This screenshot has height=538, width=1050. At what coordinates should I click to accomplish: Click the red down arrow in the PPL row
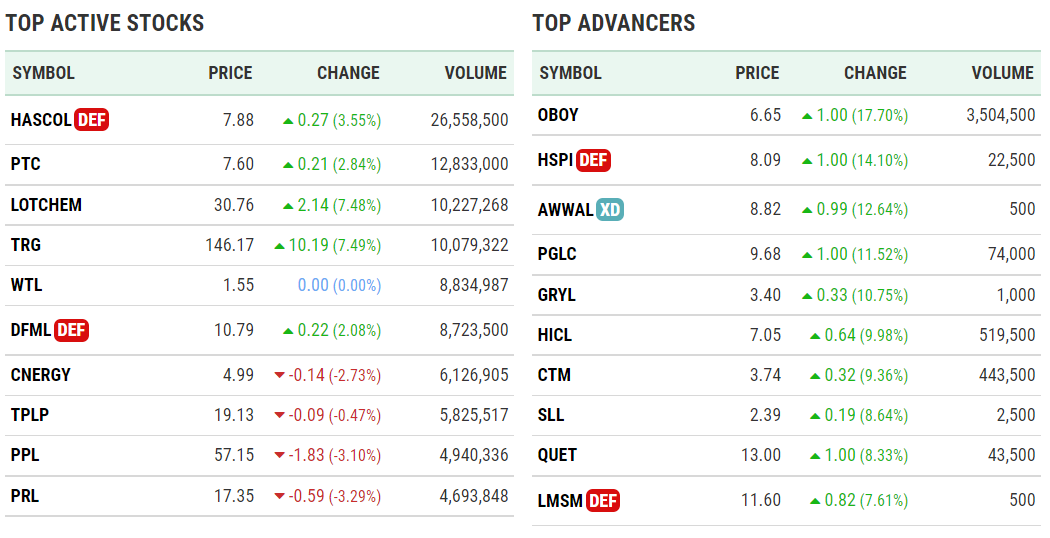pos(279,455)
